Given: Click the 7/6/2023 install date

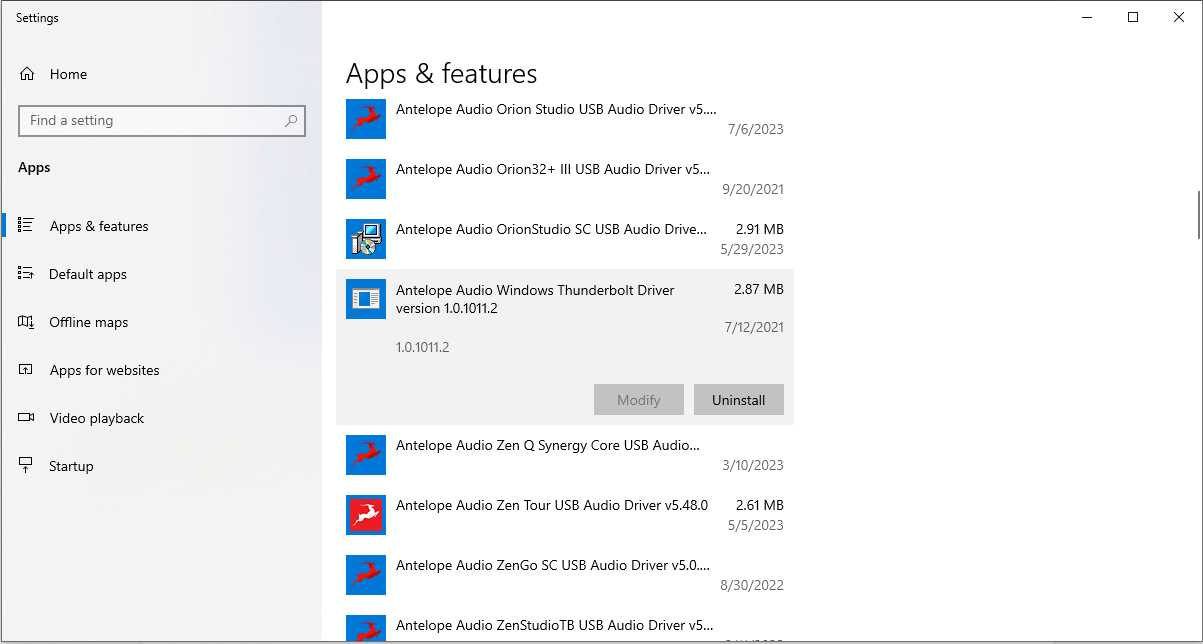Looking at the screenshot, I should click(756, 129).
